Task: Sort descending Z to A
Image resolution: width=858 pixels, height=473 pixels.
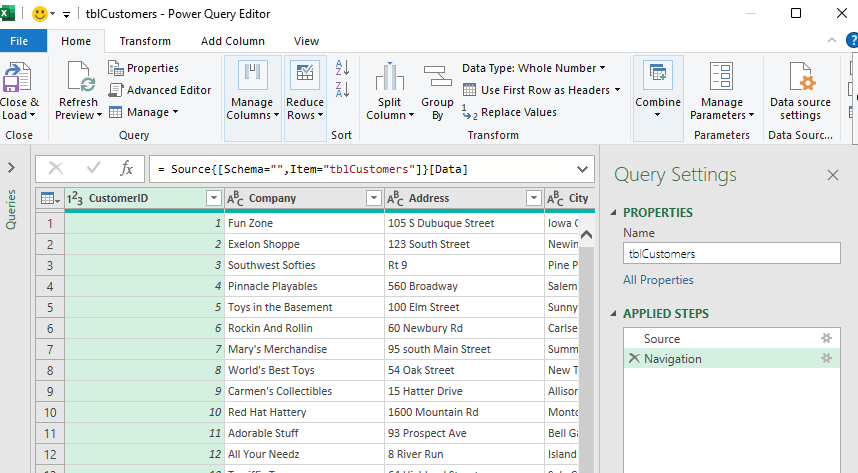Action: pos(343,89)
